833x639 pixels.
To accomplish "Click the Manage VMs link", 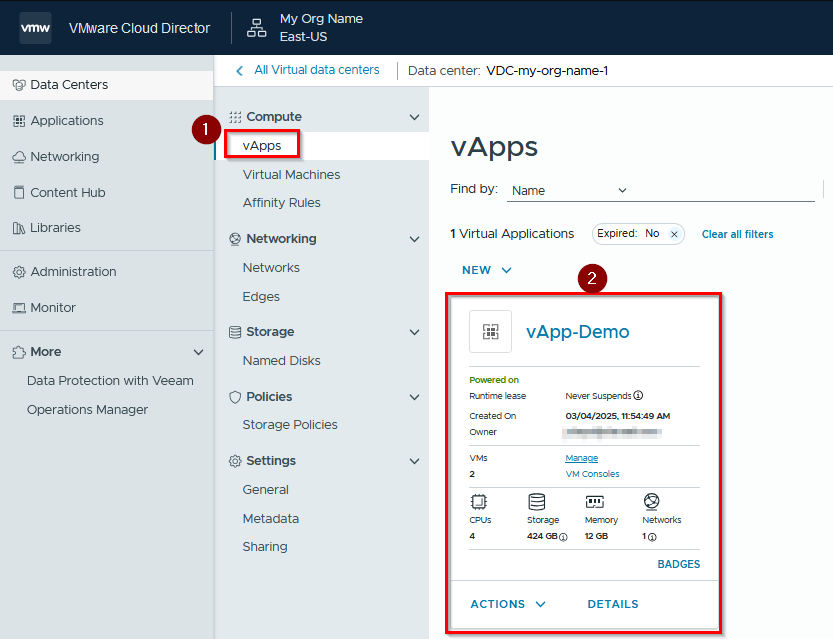I will [581, 458].
